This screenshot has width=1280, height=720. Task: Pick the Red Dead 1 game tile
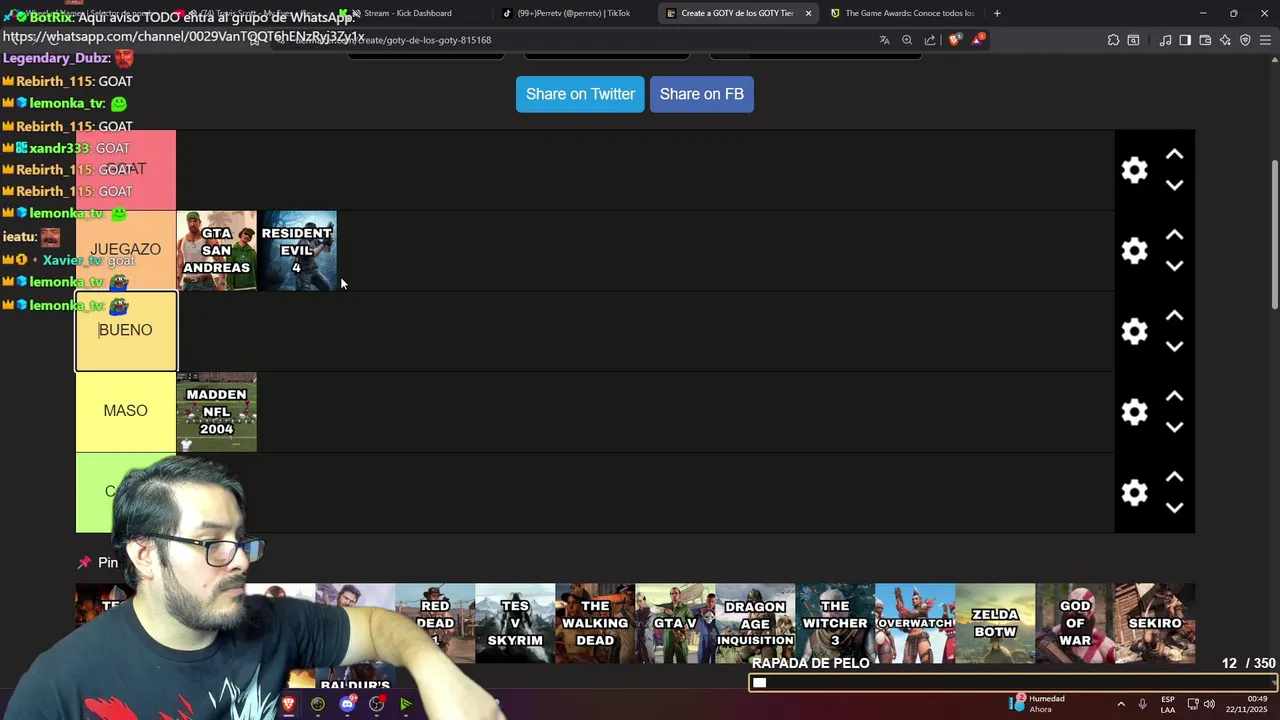(x=435, y=623)
